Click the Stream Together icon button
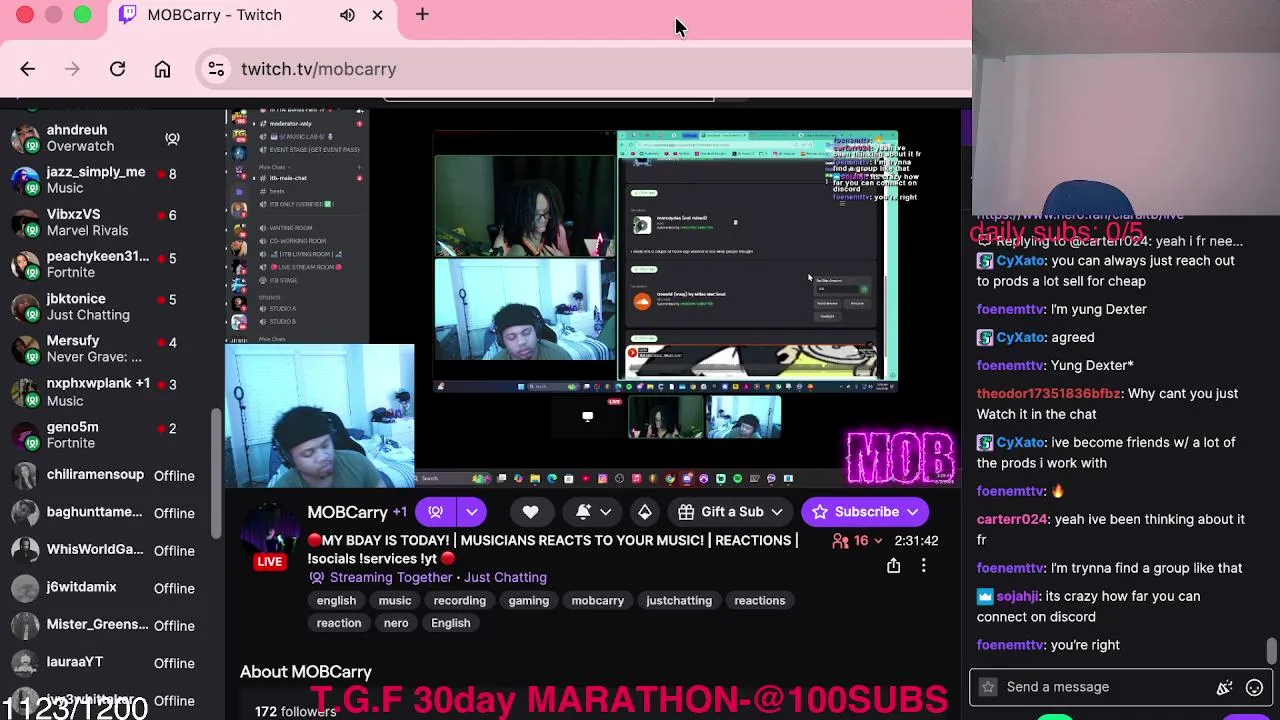1280x720 pixels. [435, 512]
